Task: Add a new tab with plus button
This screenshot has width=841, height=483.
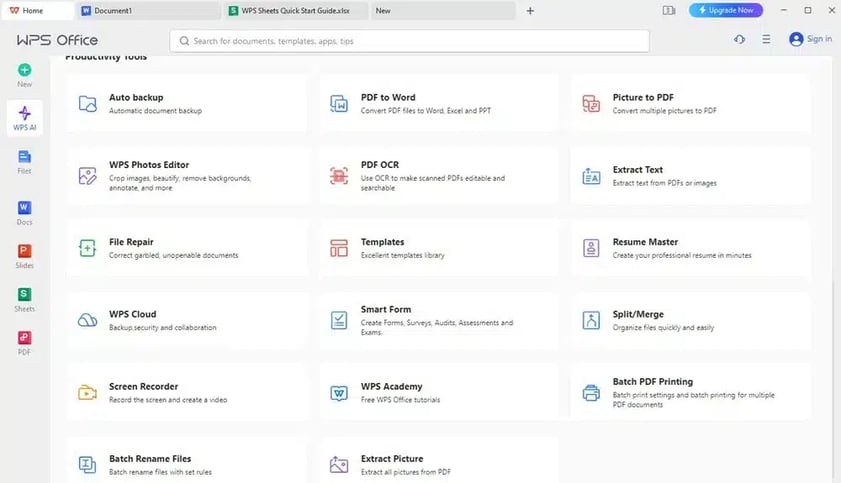Action: (x=530, y=11)
